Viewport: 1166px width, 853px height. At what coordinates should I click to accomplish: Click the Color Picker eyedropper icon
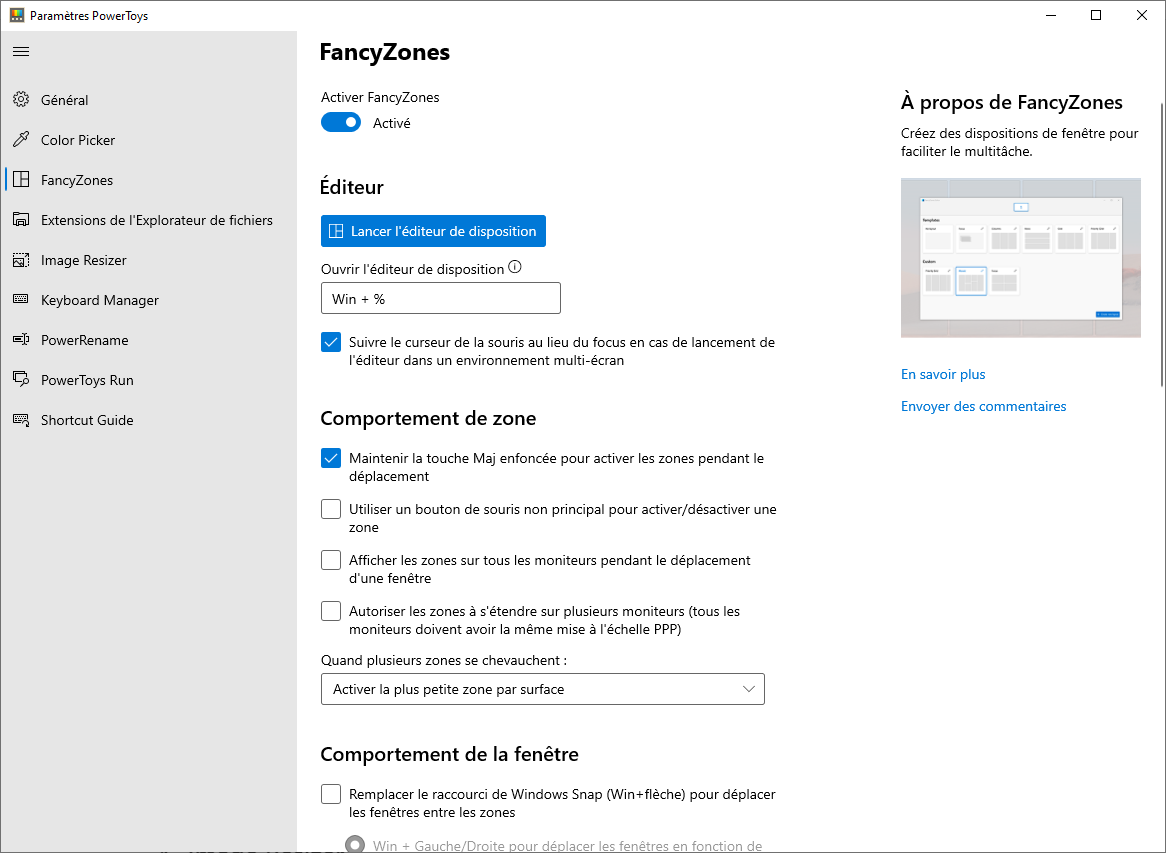click(x=21, y=140)
